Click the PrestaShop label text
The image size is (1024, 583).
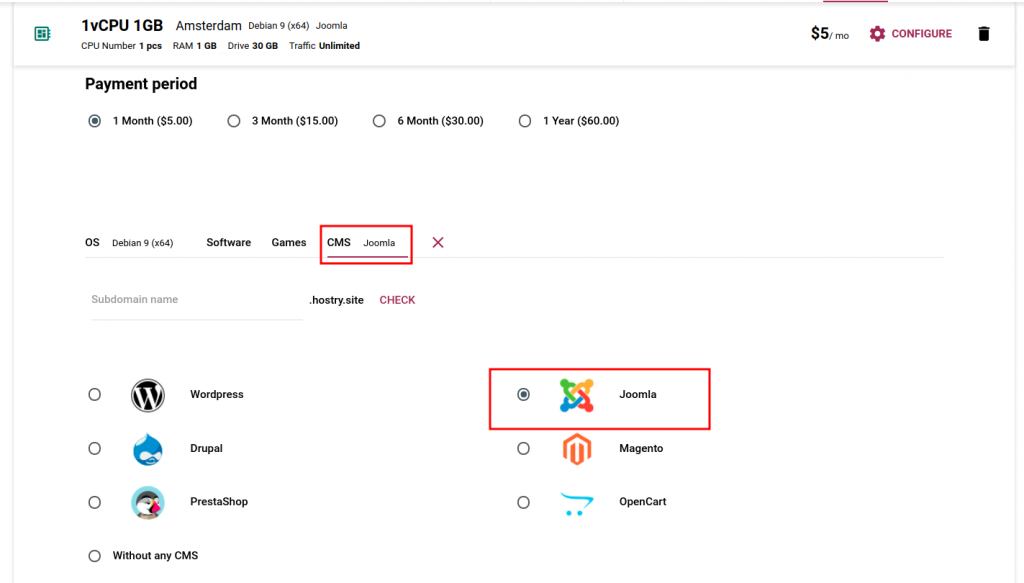point(219,502)
